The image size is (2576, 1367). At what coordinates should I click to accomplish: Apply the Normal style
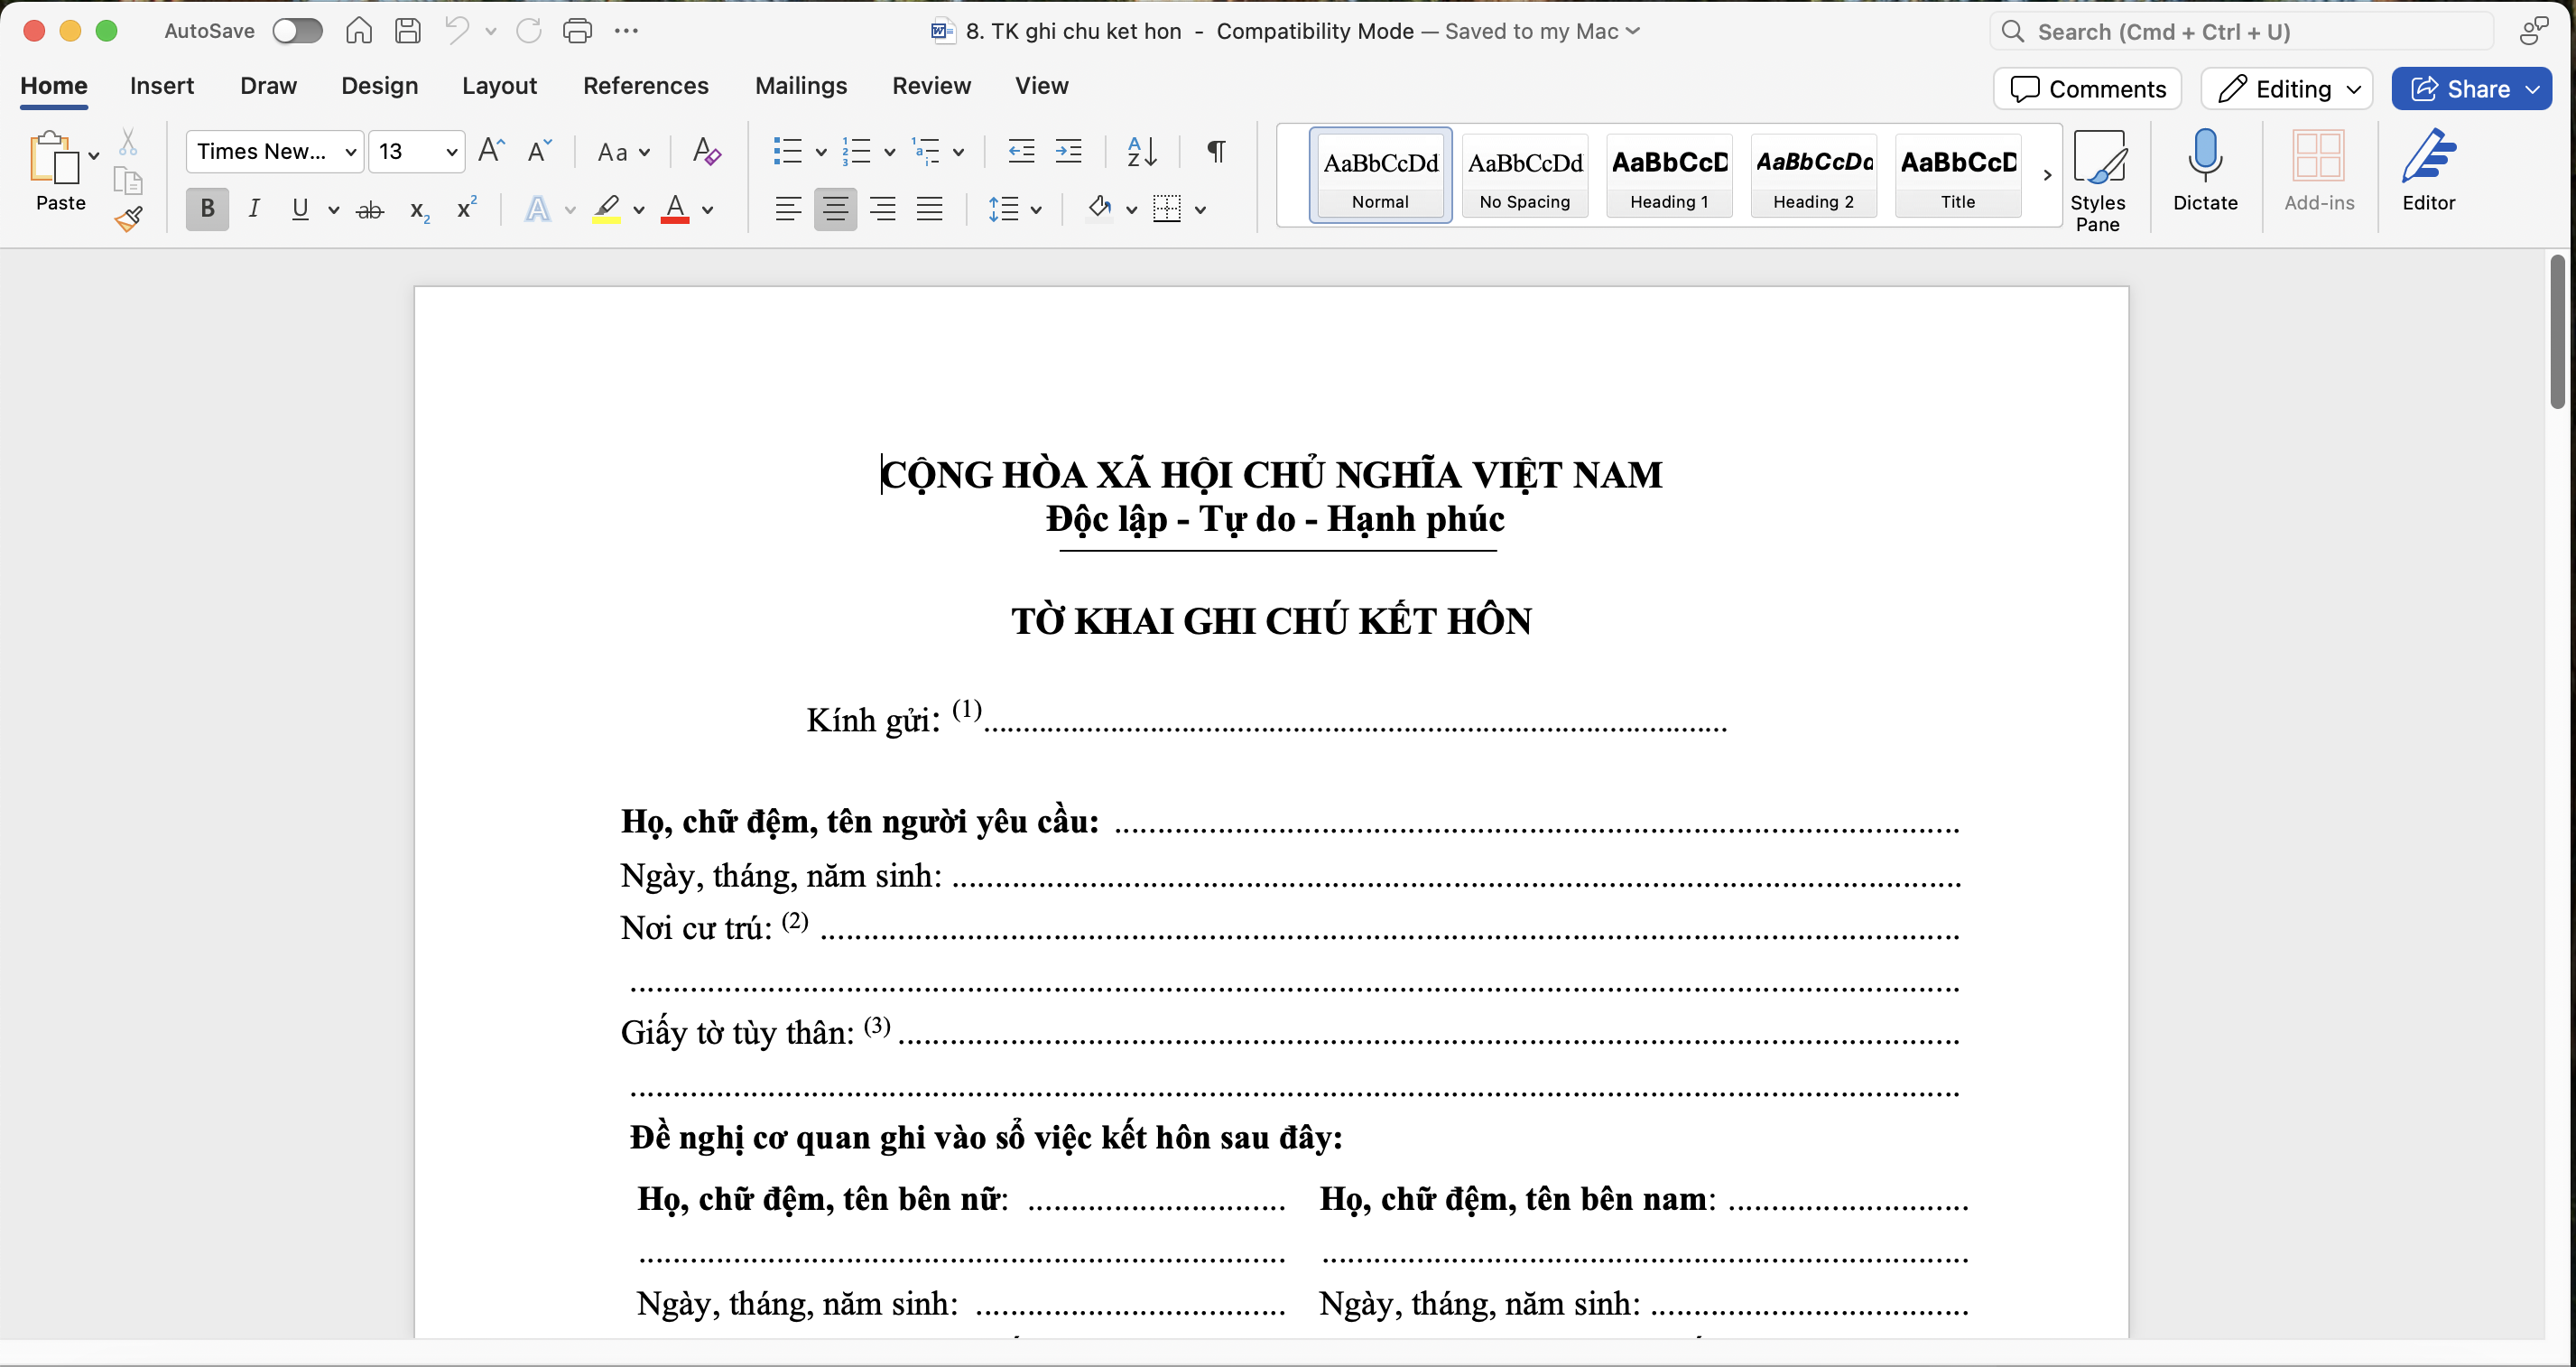[1380, 175]
